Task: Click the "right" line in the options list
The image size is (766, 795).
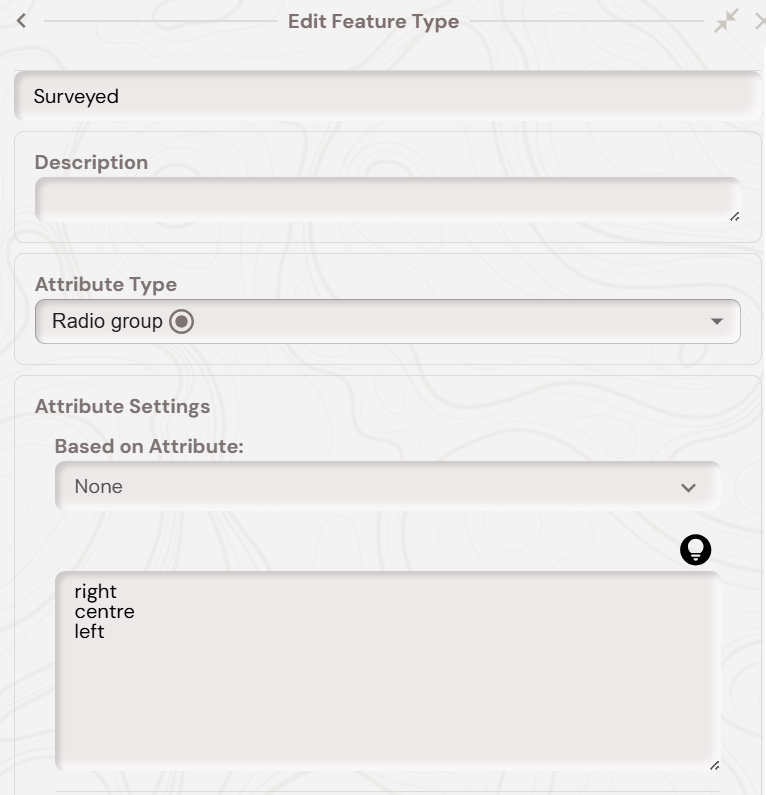Action: (95, 591)
